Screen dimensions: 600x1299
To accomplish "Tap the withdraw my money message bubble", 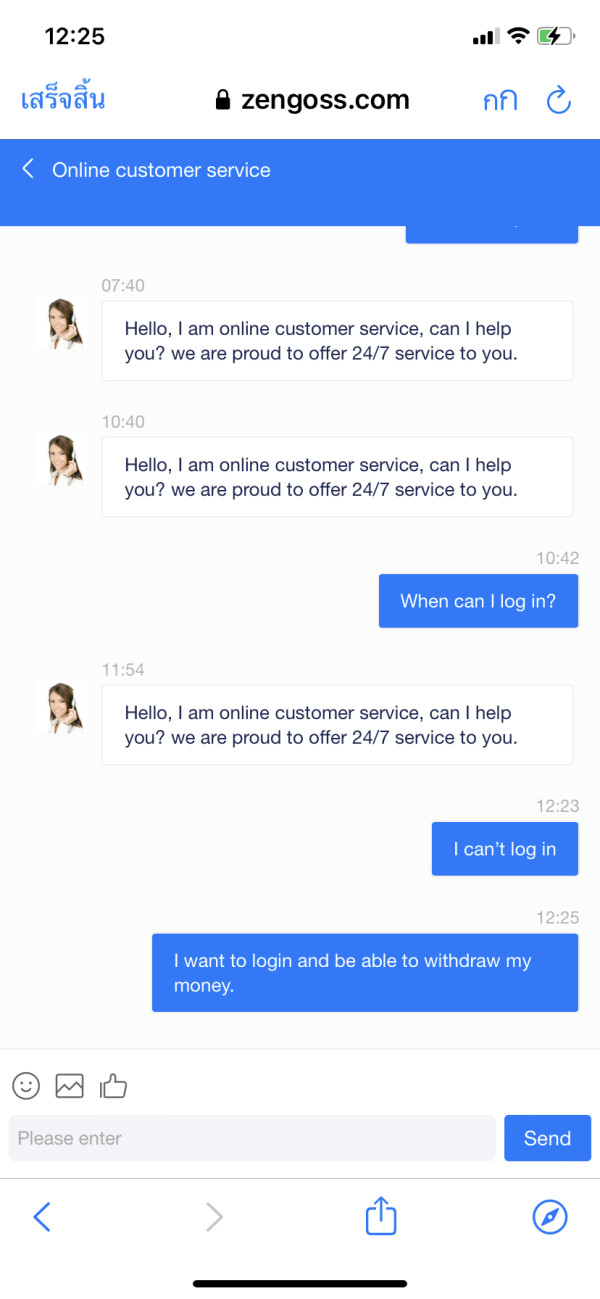I will 365,973.
